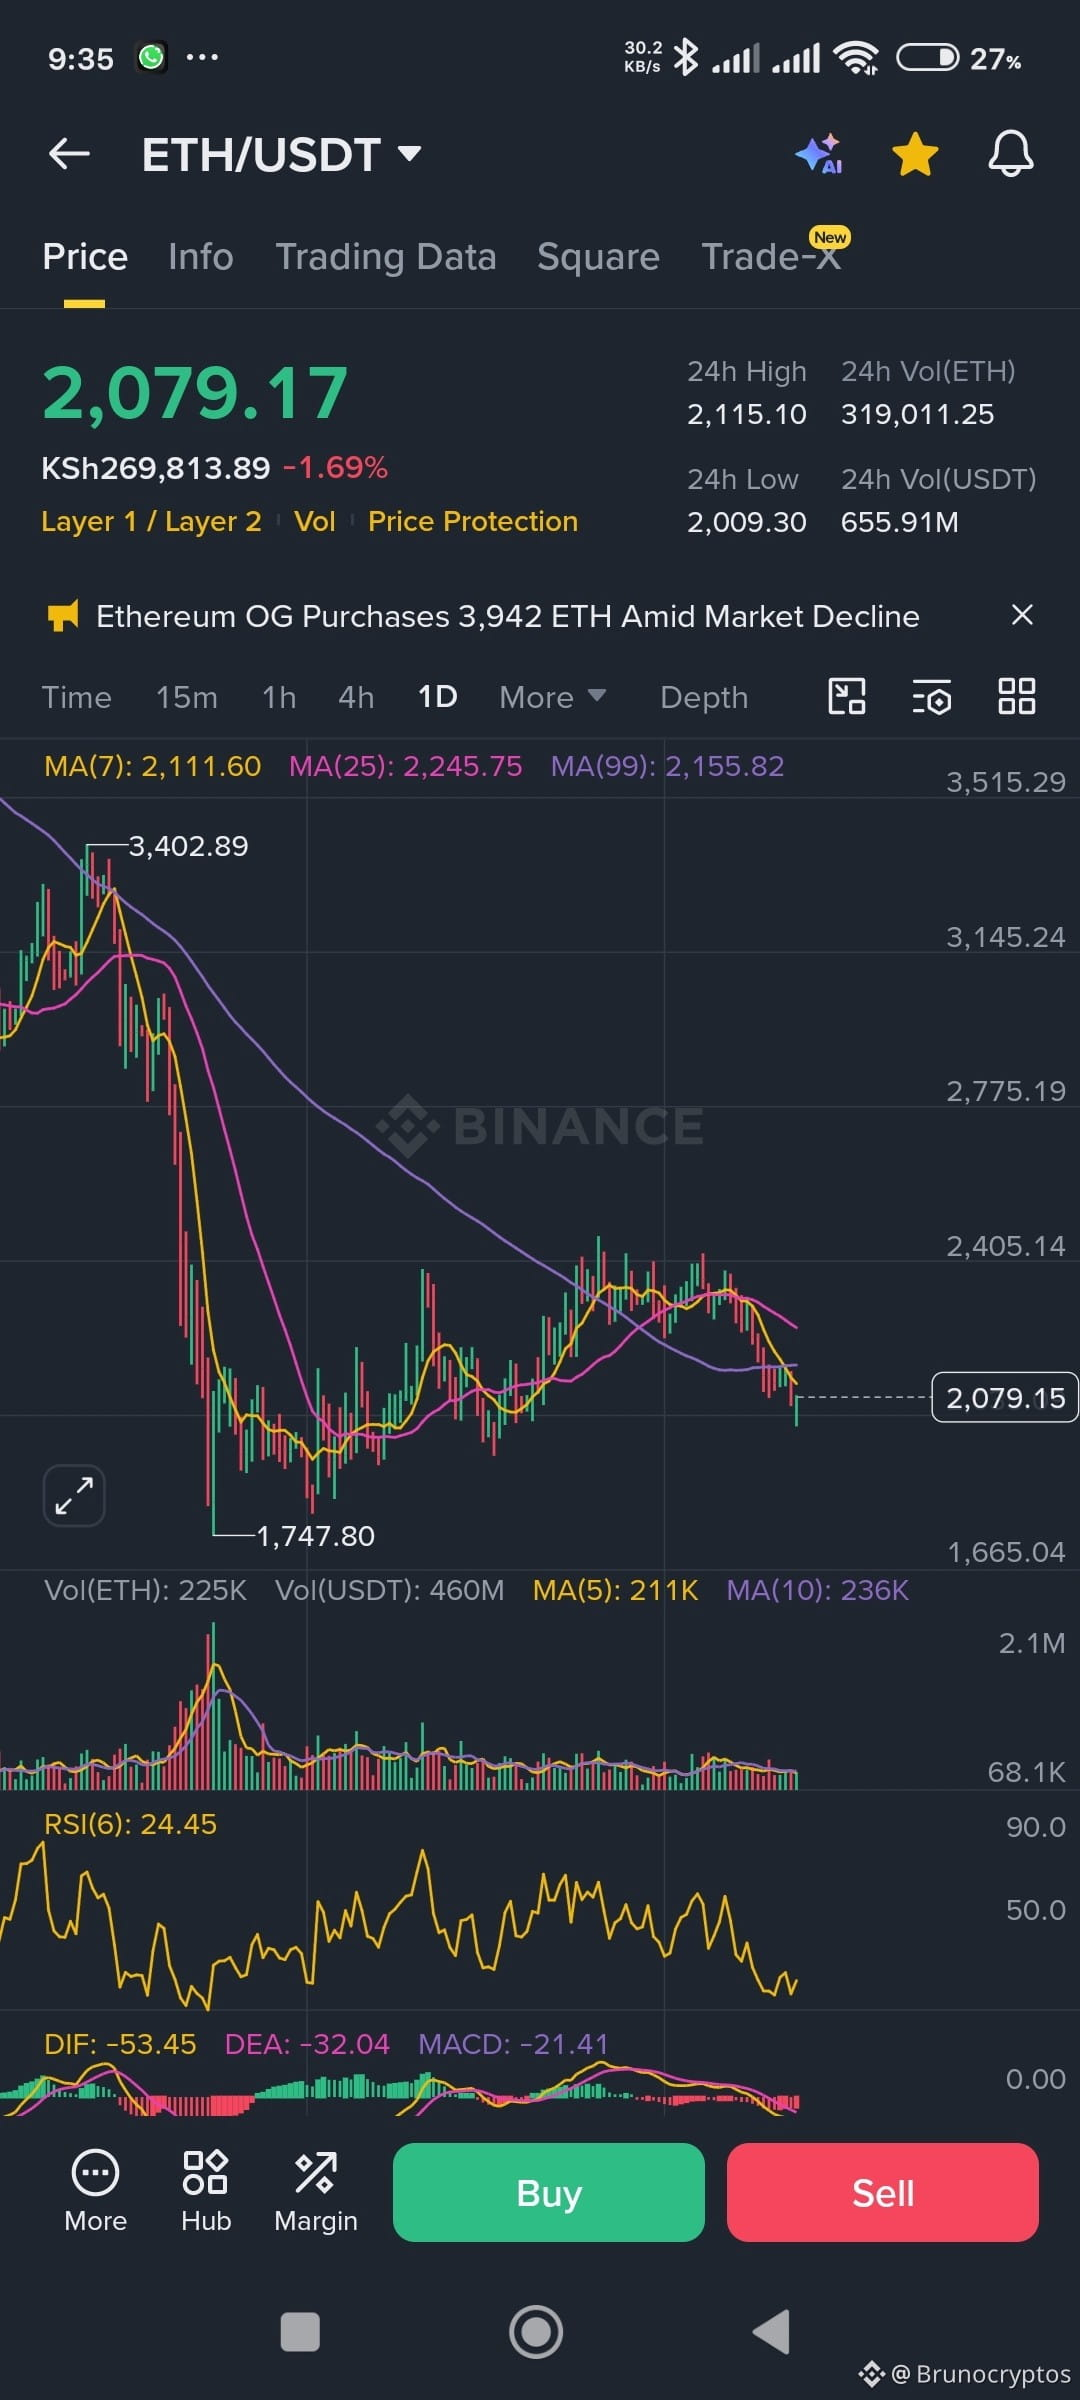This screenshot has width=1080, height=2400.
Task: Tap the 24h High value 2,115.10
Action: click(747, 414)
